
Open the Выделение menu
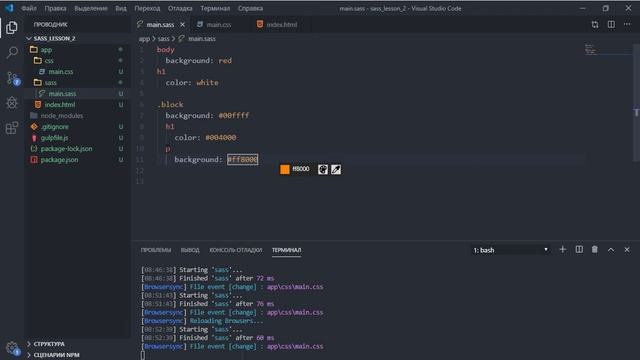(91, 8)
